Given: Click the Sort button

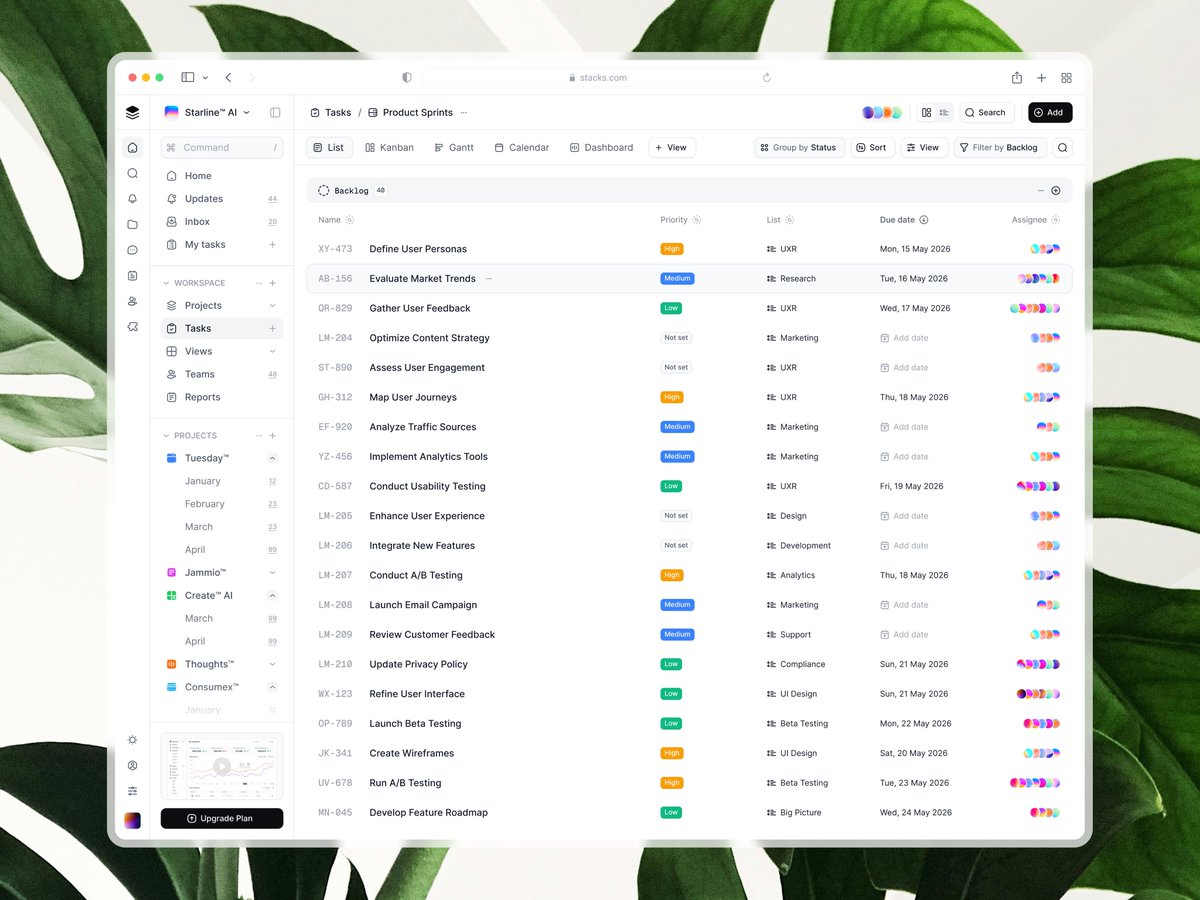Looking at the screenshot, I should [873, 147].
